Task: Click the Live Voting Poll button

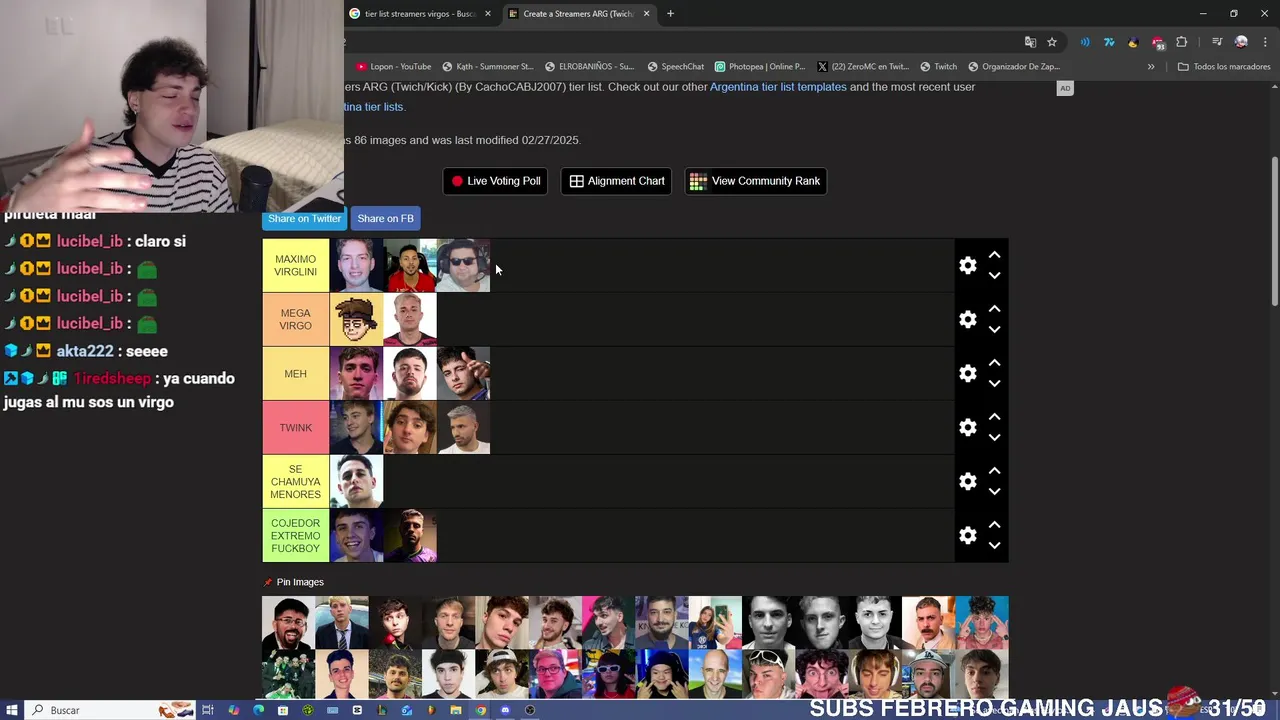Action: [x=495, y=181]
